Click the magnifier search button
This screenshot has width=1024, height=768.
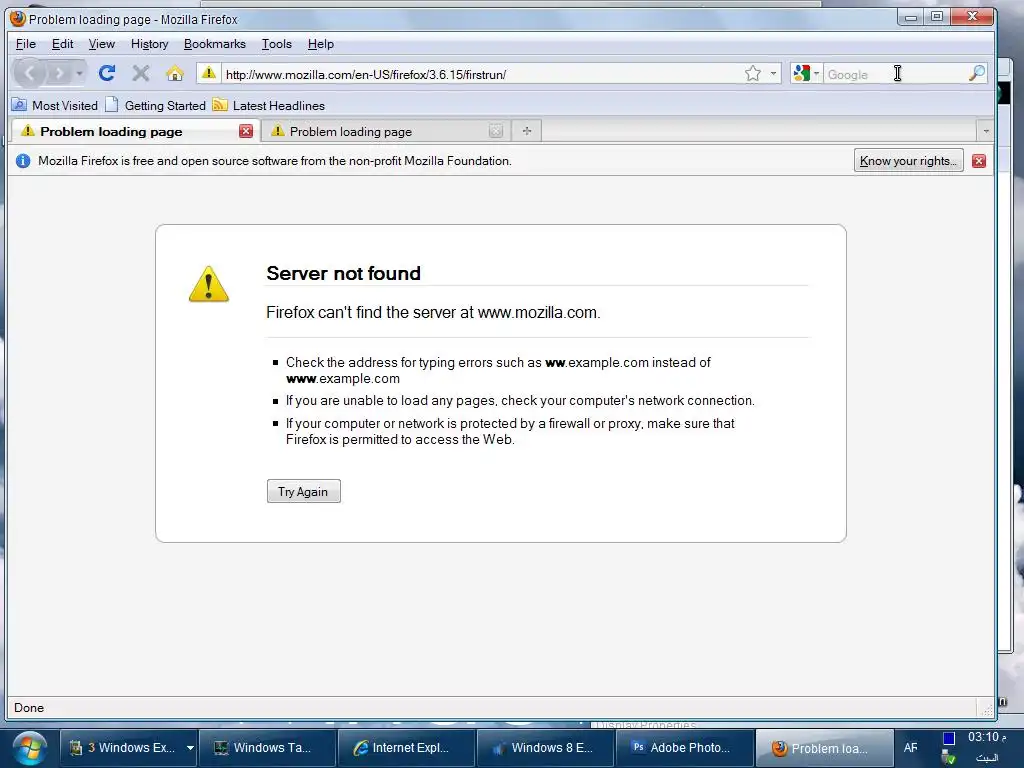[976, 73]
